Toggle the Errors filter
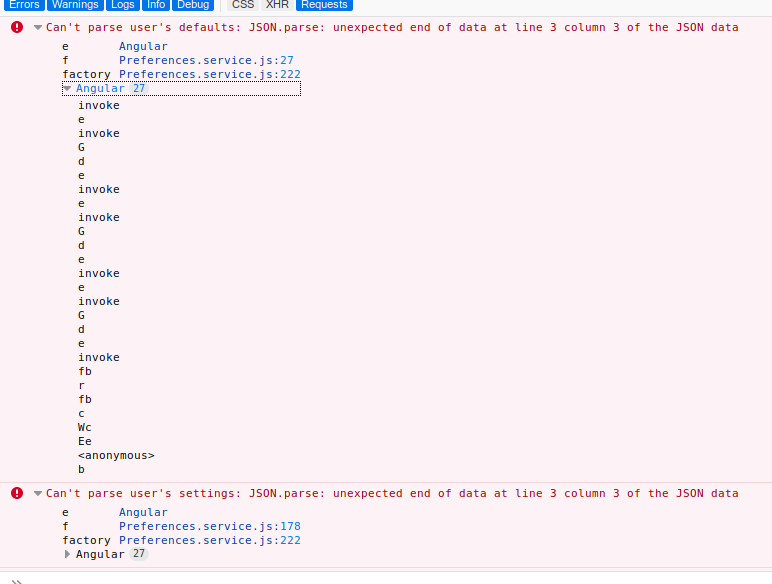Viewport: 772px width, 584px height. tap(24, 5)
